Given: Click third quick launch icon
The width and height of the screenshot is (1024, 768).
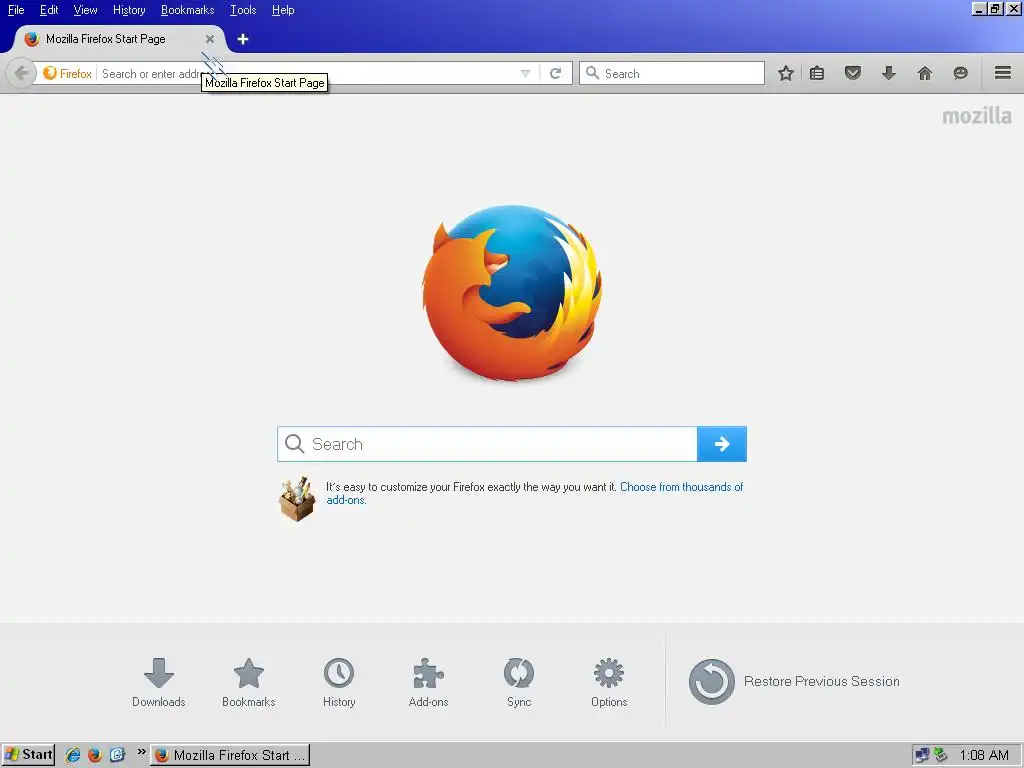Looking at the screenshot, I should (117, 755).
